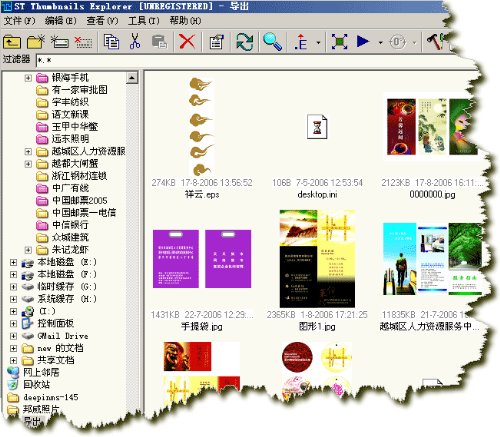The width and height of the screenshot is (500, 437).
Task: Select the 宇丰纺织 folder
Action: click(70, 102)
